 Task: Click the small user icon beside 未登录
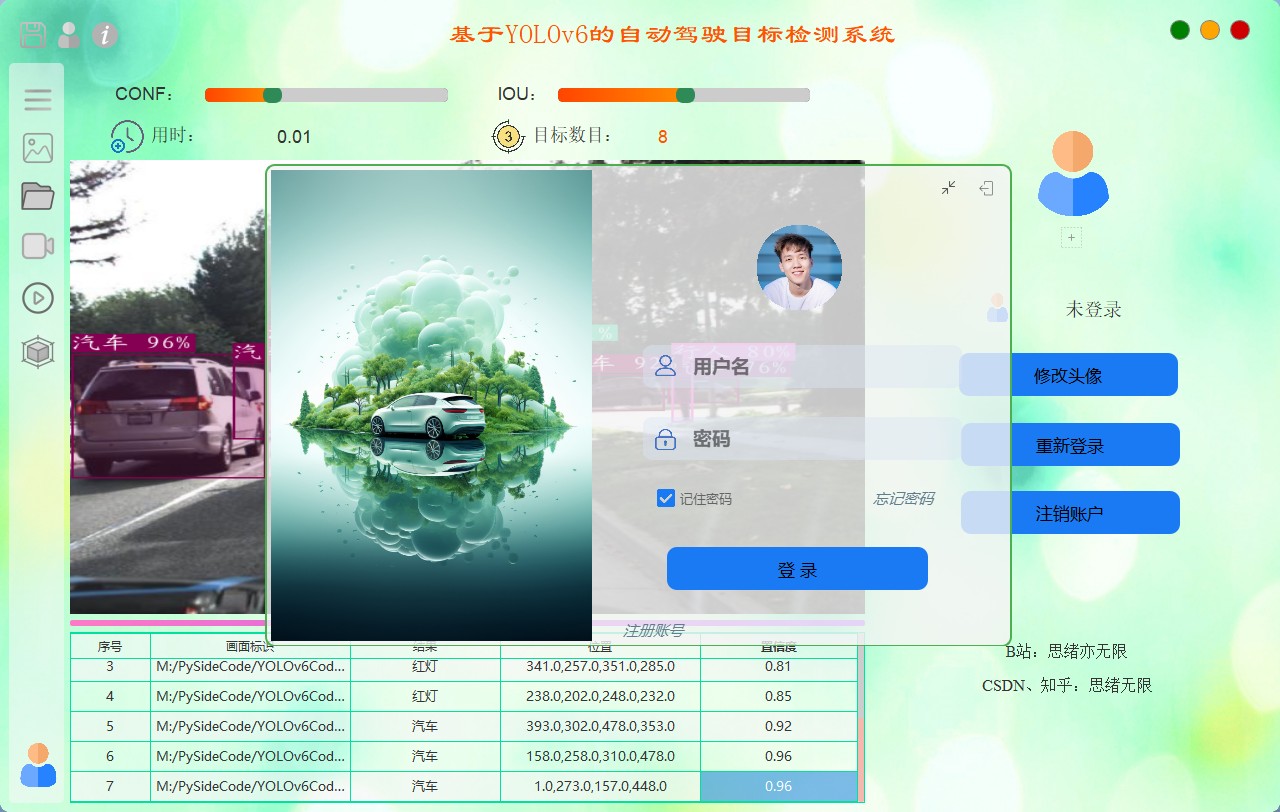pos(997,308)
